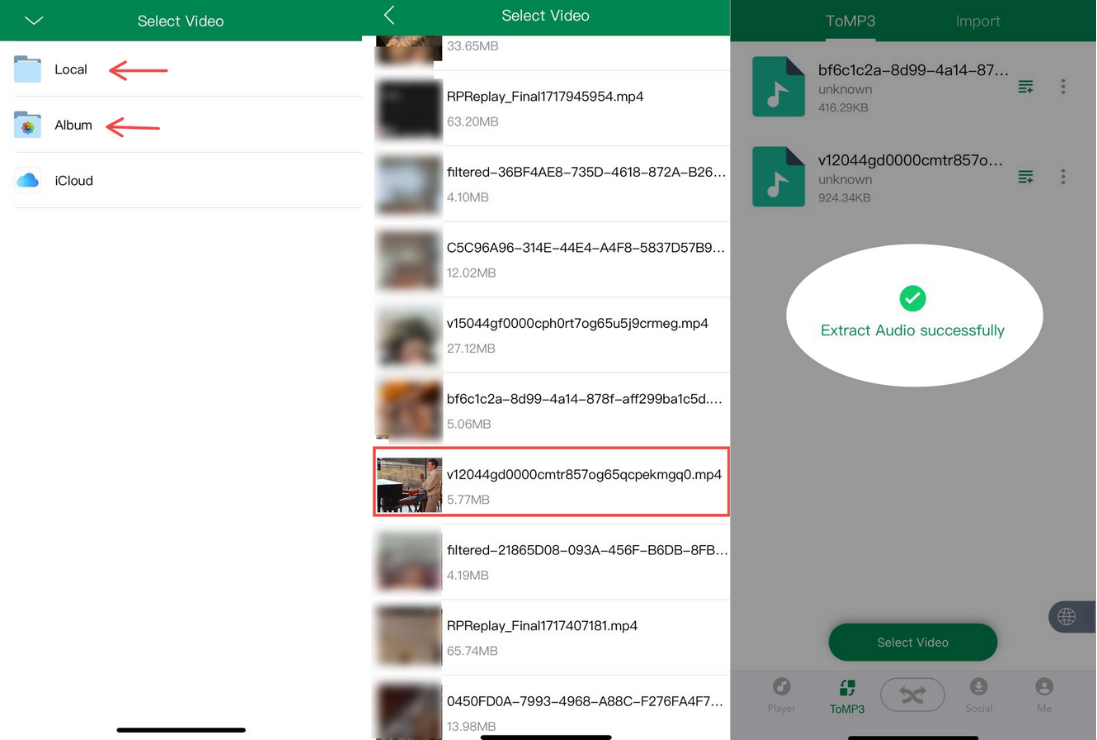Open bf6c1c2a-8d99-4a14-87 audio title

[x=913, y=70]
